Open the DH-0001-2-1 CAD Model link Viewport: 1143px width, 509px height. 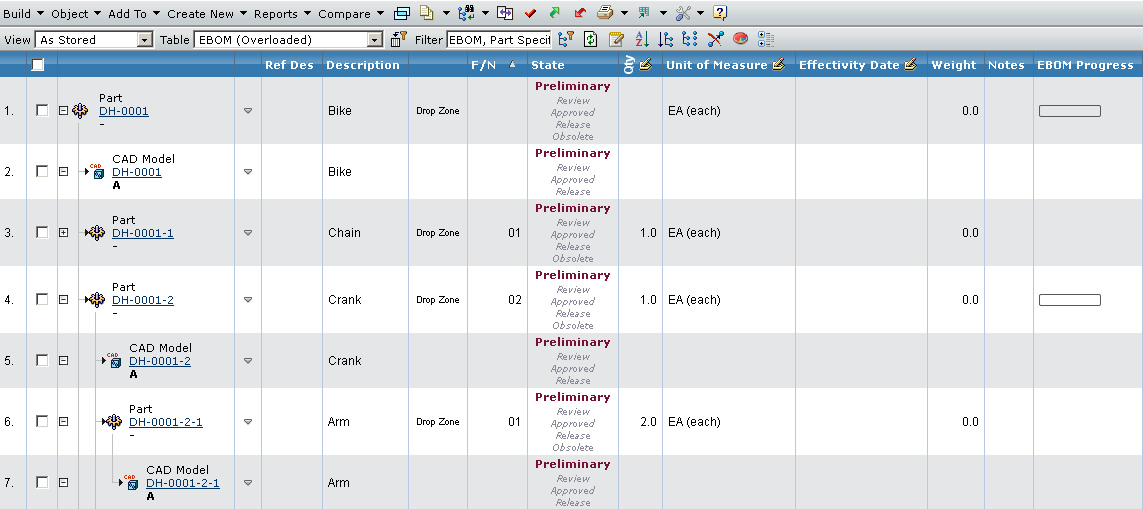click(x=182, y=483)
